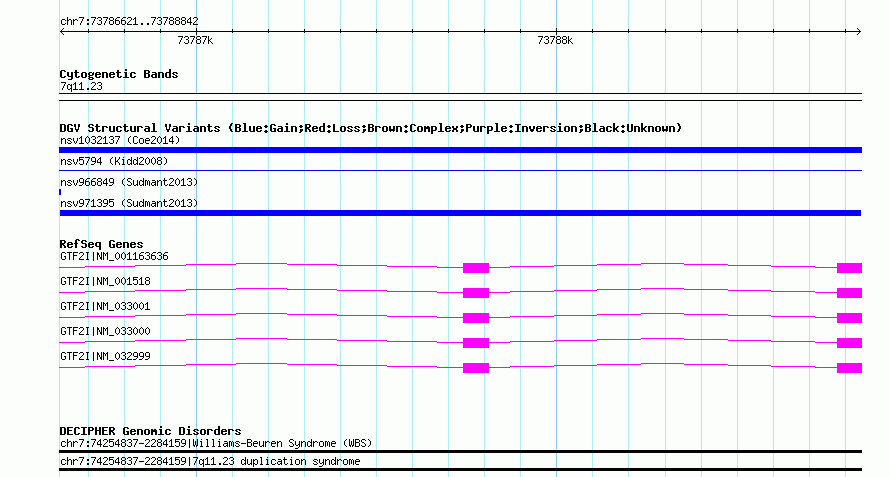The width and height of the screenshot is (890, 477).
Task: Open variant nsv5794 (Kidd2008) label
Action: tap(114, 161)
